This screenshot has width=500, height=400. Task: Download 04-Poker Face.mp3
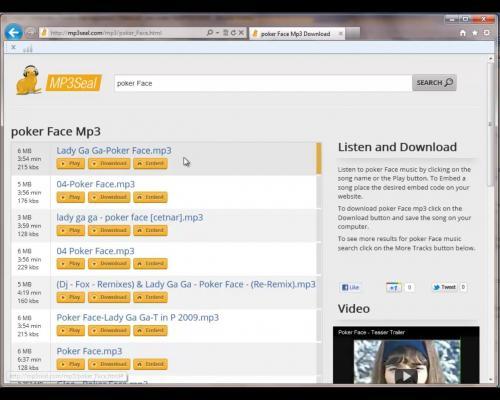pyautogui.click(x=109, y=197)
